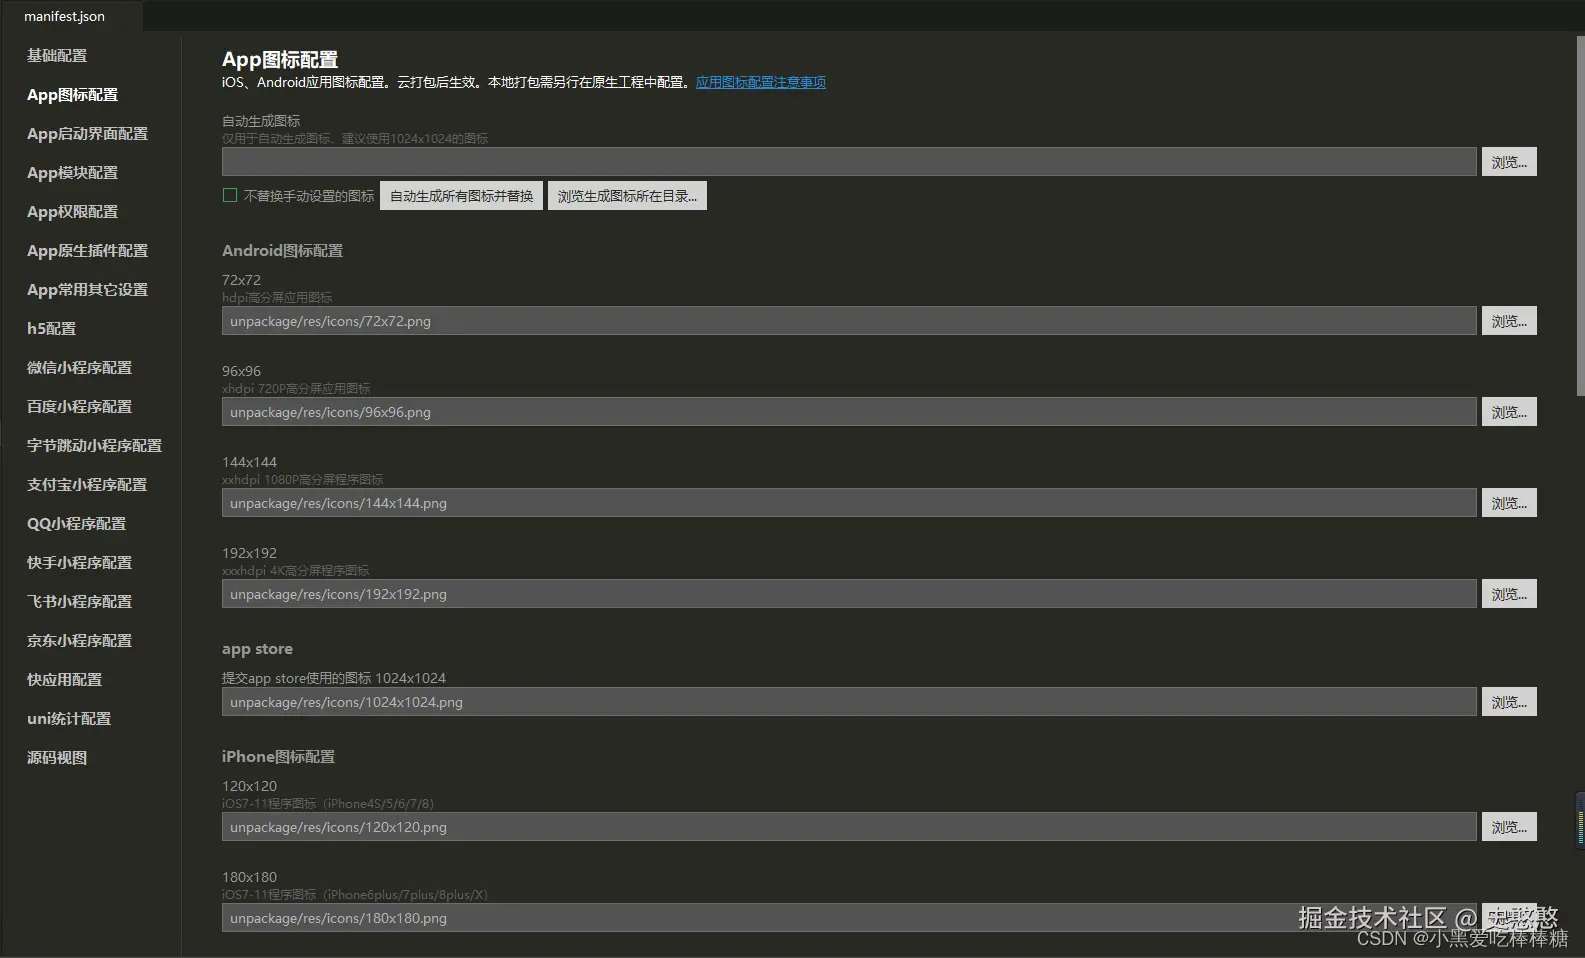Viewport: 1585px width, 958px height.
Task: Open App启动界面配置 section
Action: click(87, 134)
